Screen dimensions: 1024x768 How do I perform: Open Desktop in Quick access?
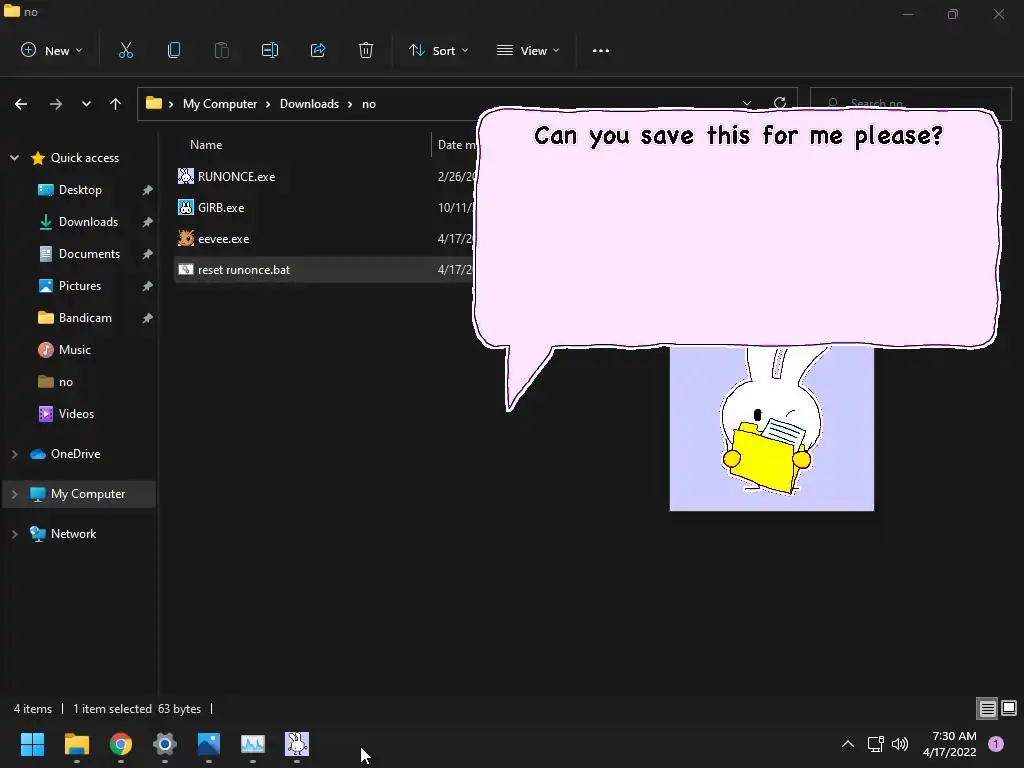click(80, 190)
